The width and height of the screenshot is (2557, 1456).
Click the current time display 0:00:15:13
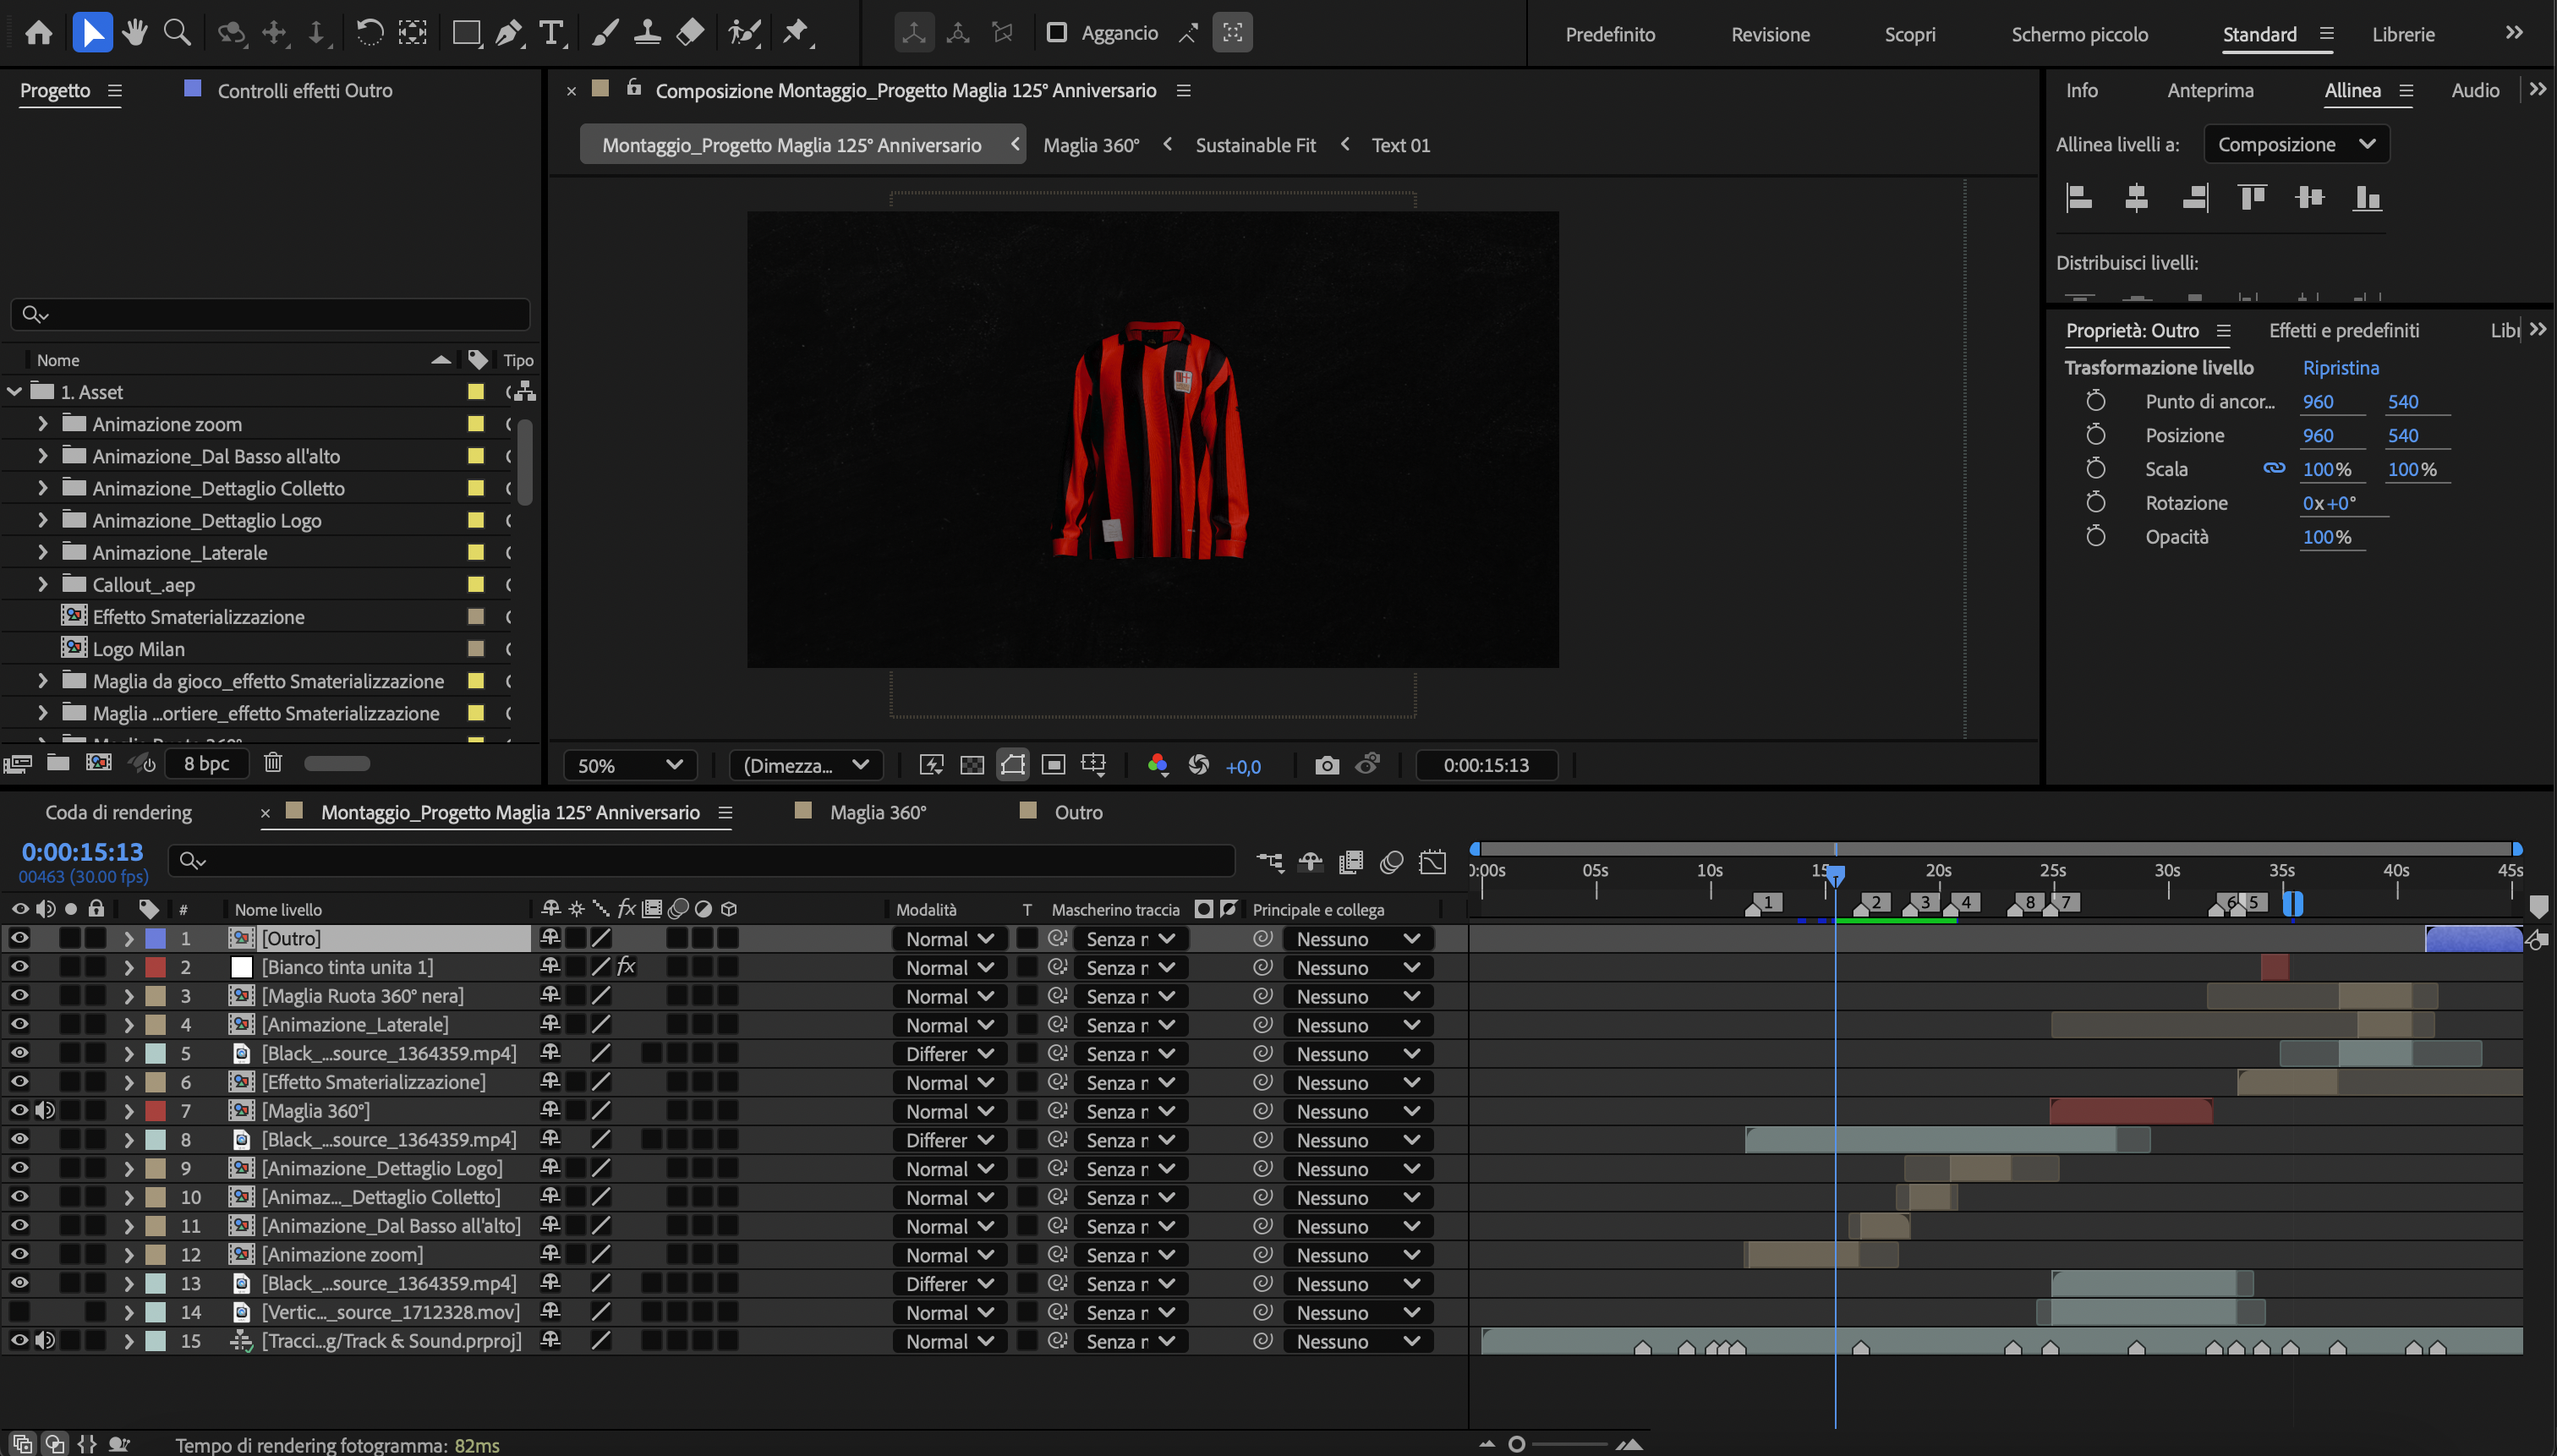pos(82,851)
